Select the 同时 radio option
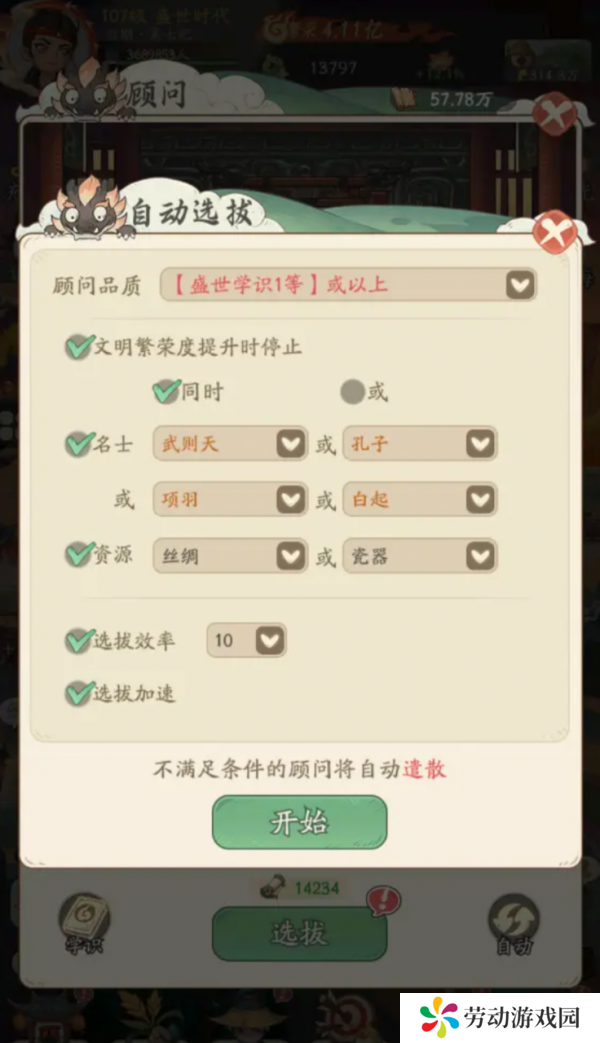Screen dimensions: 600x1043 [x=166, y=391]
